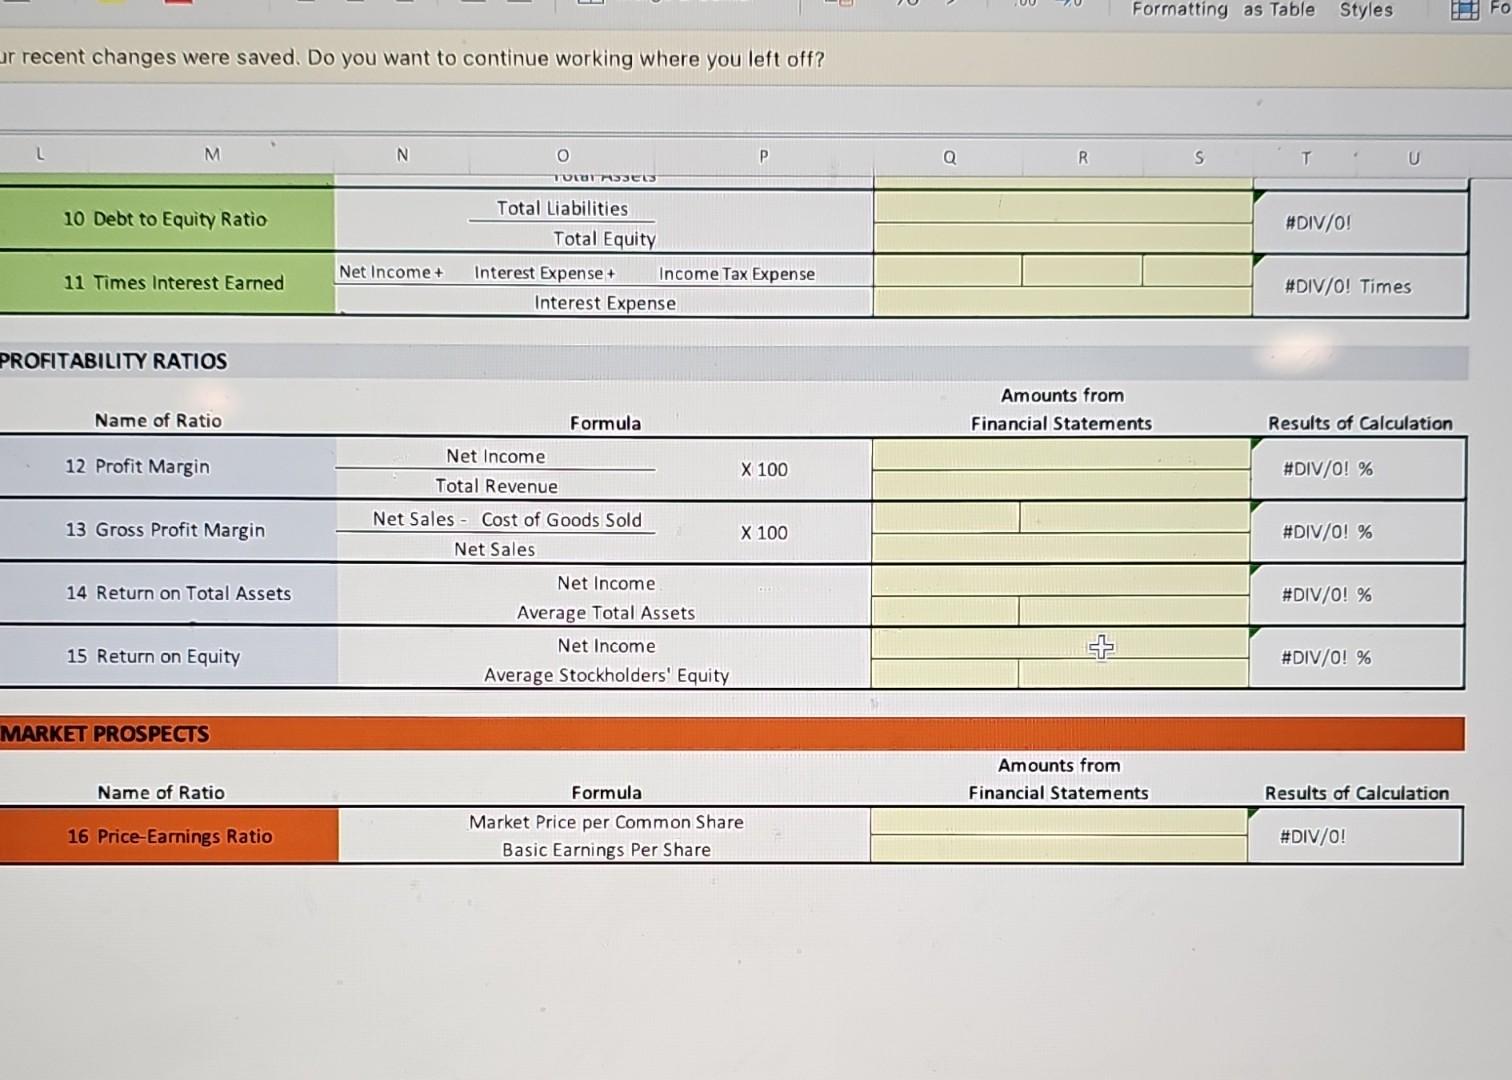This screenshot has width=1512, height=1080.
Task: Click the Interest Expense numerator amount cell
Action: tap(1082, 271)
